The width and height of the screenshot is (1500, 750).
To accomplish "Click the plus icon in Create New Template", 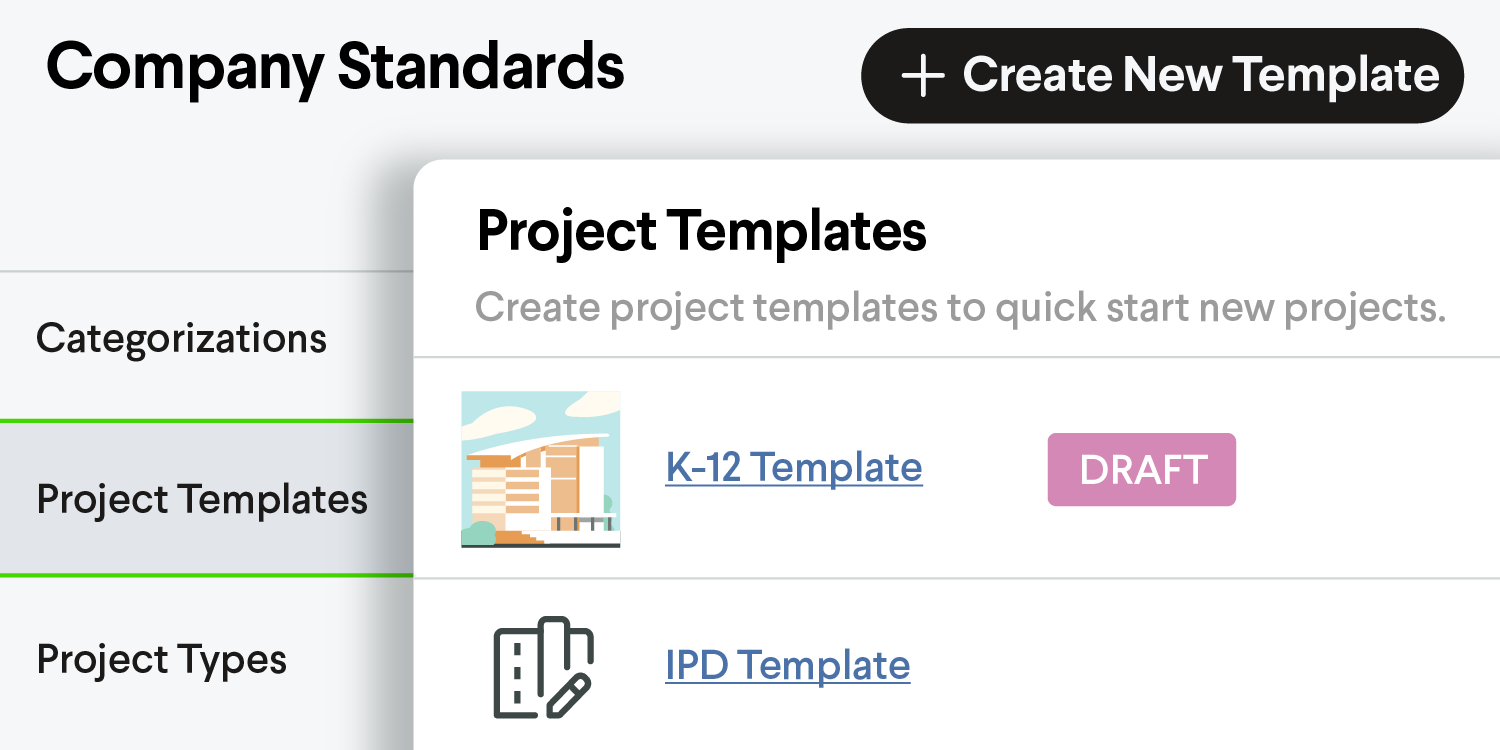I will tap(923, 77).
